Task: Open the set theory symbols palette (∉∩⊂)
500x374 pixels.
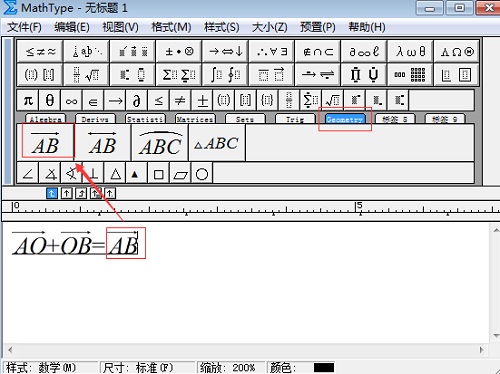Action: [318, 51]
